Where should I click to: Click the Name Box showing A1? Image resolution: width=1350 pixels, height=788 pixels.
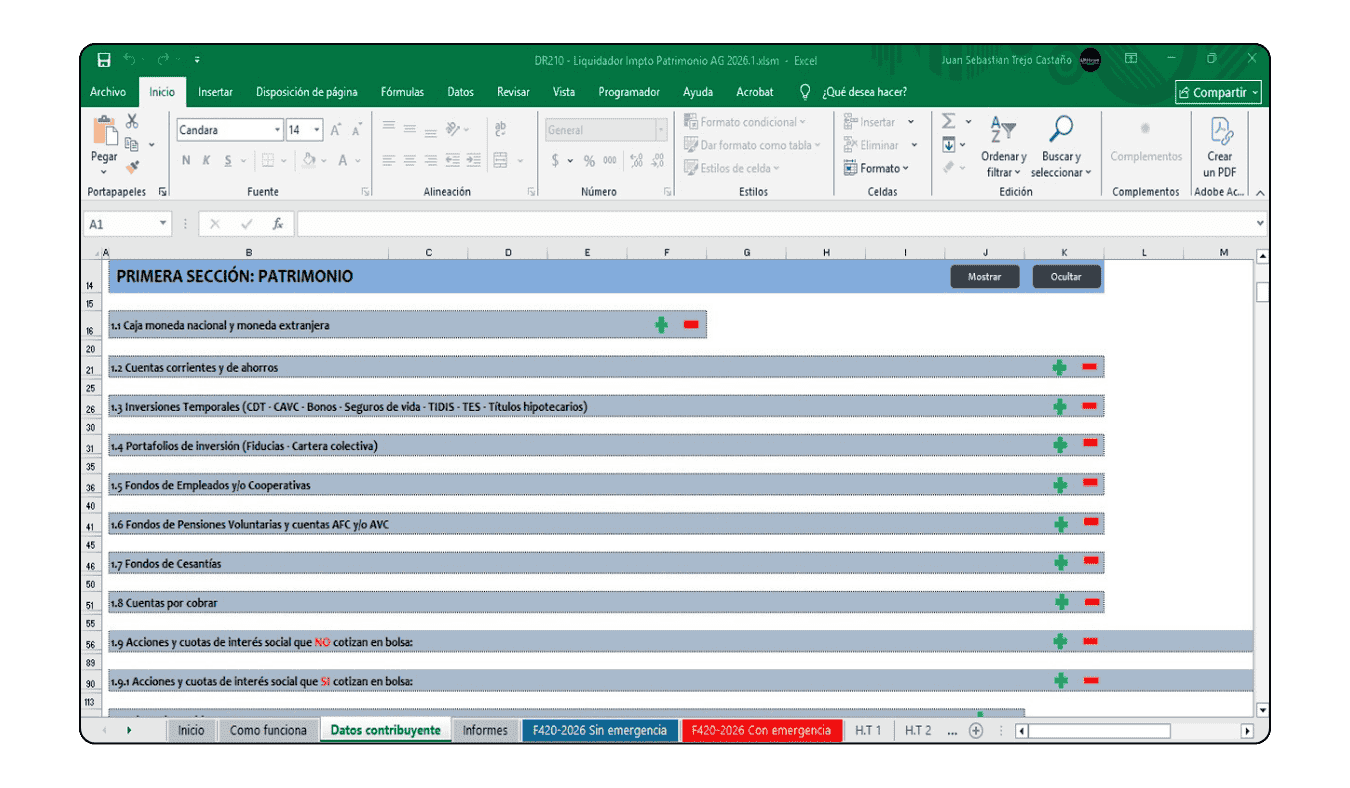point(122,224)
